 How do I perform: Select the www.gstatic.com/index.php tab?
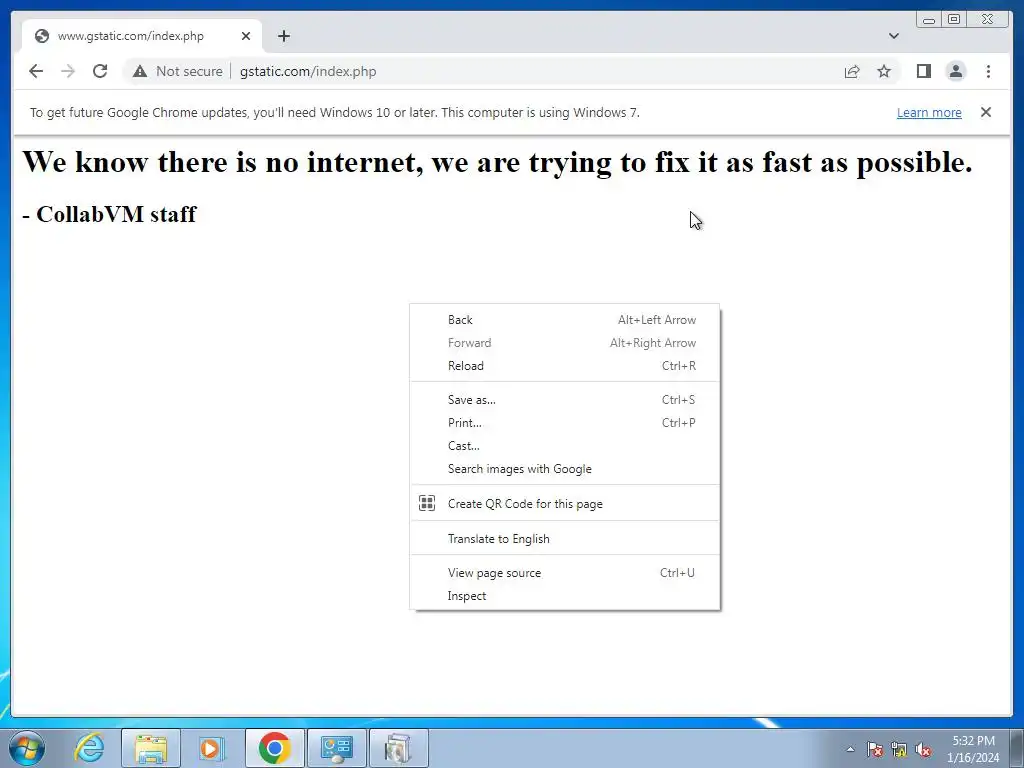[142, 36]
